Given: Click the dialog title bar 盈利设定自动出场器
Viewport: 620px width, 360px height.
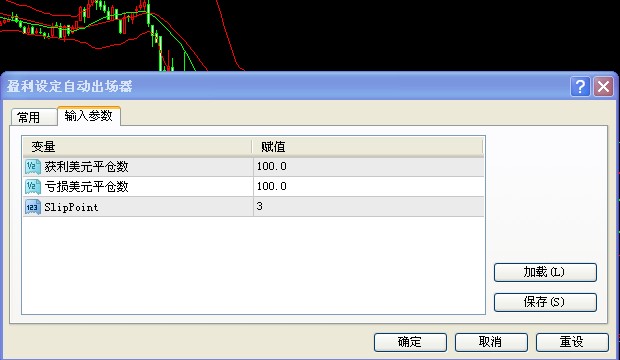Looking at the screenshot, I should 285,86.
